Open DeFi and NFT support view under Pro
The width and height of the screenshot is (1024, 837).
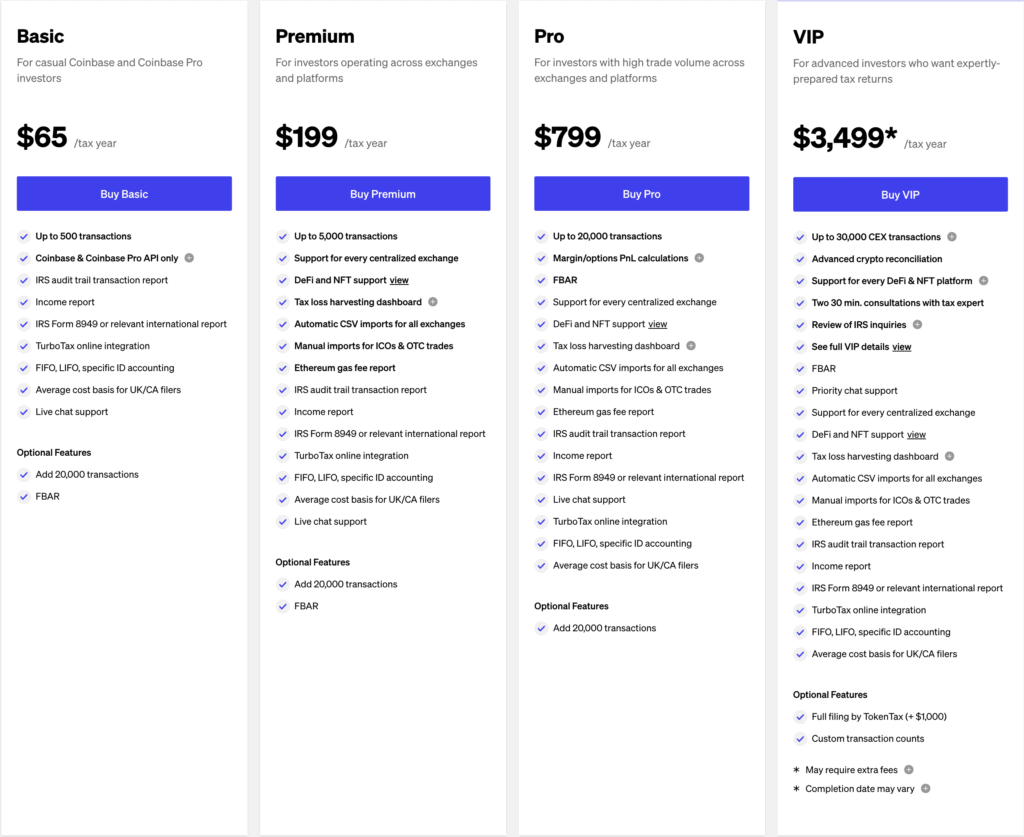[657, 325]
